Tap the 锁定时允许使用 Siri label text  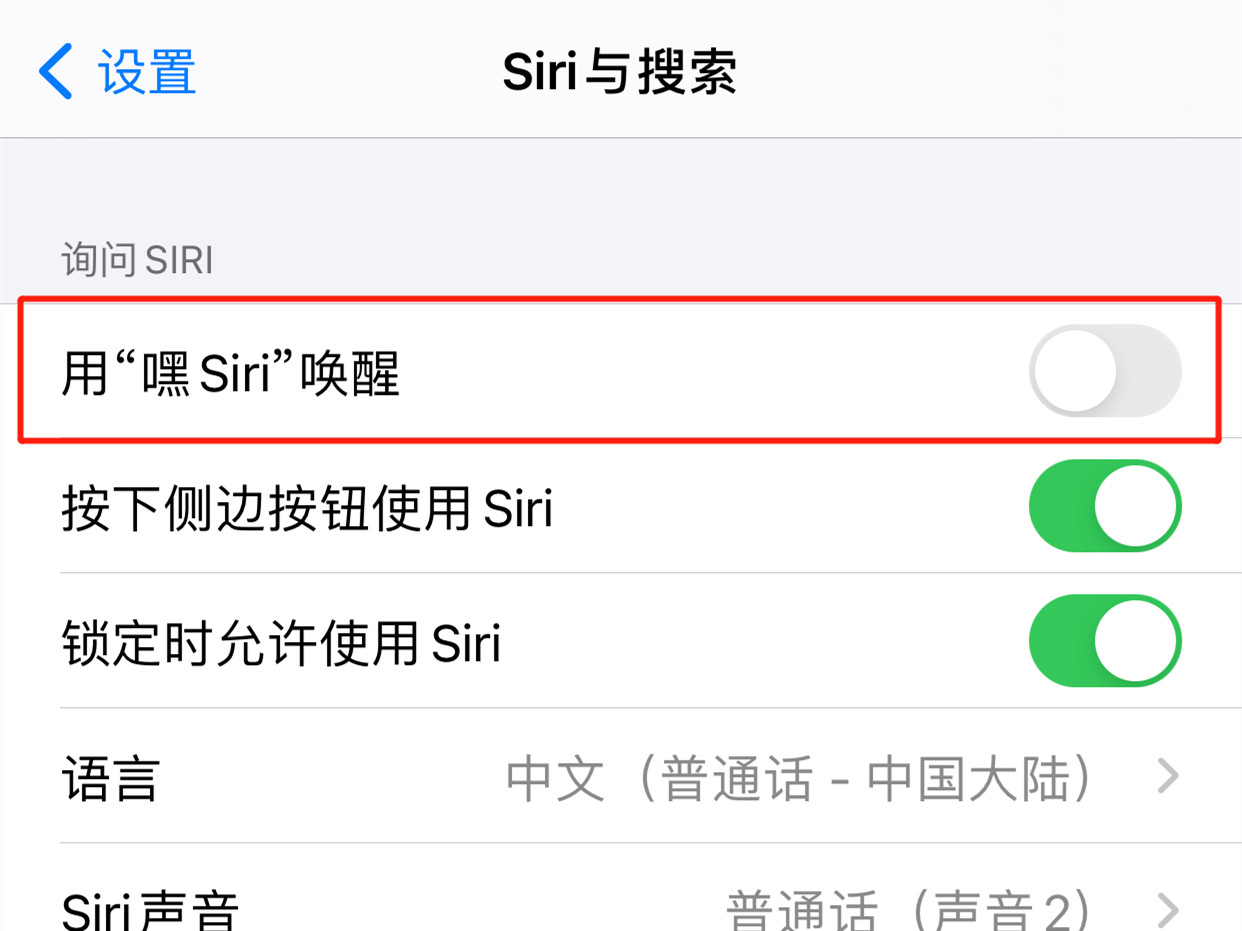pos(281,643)
